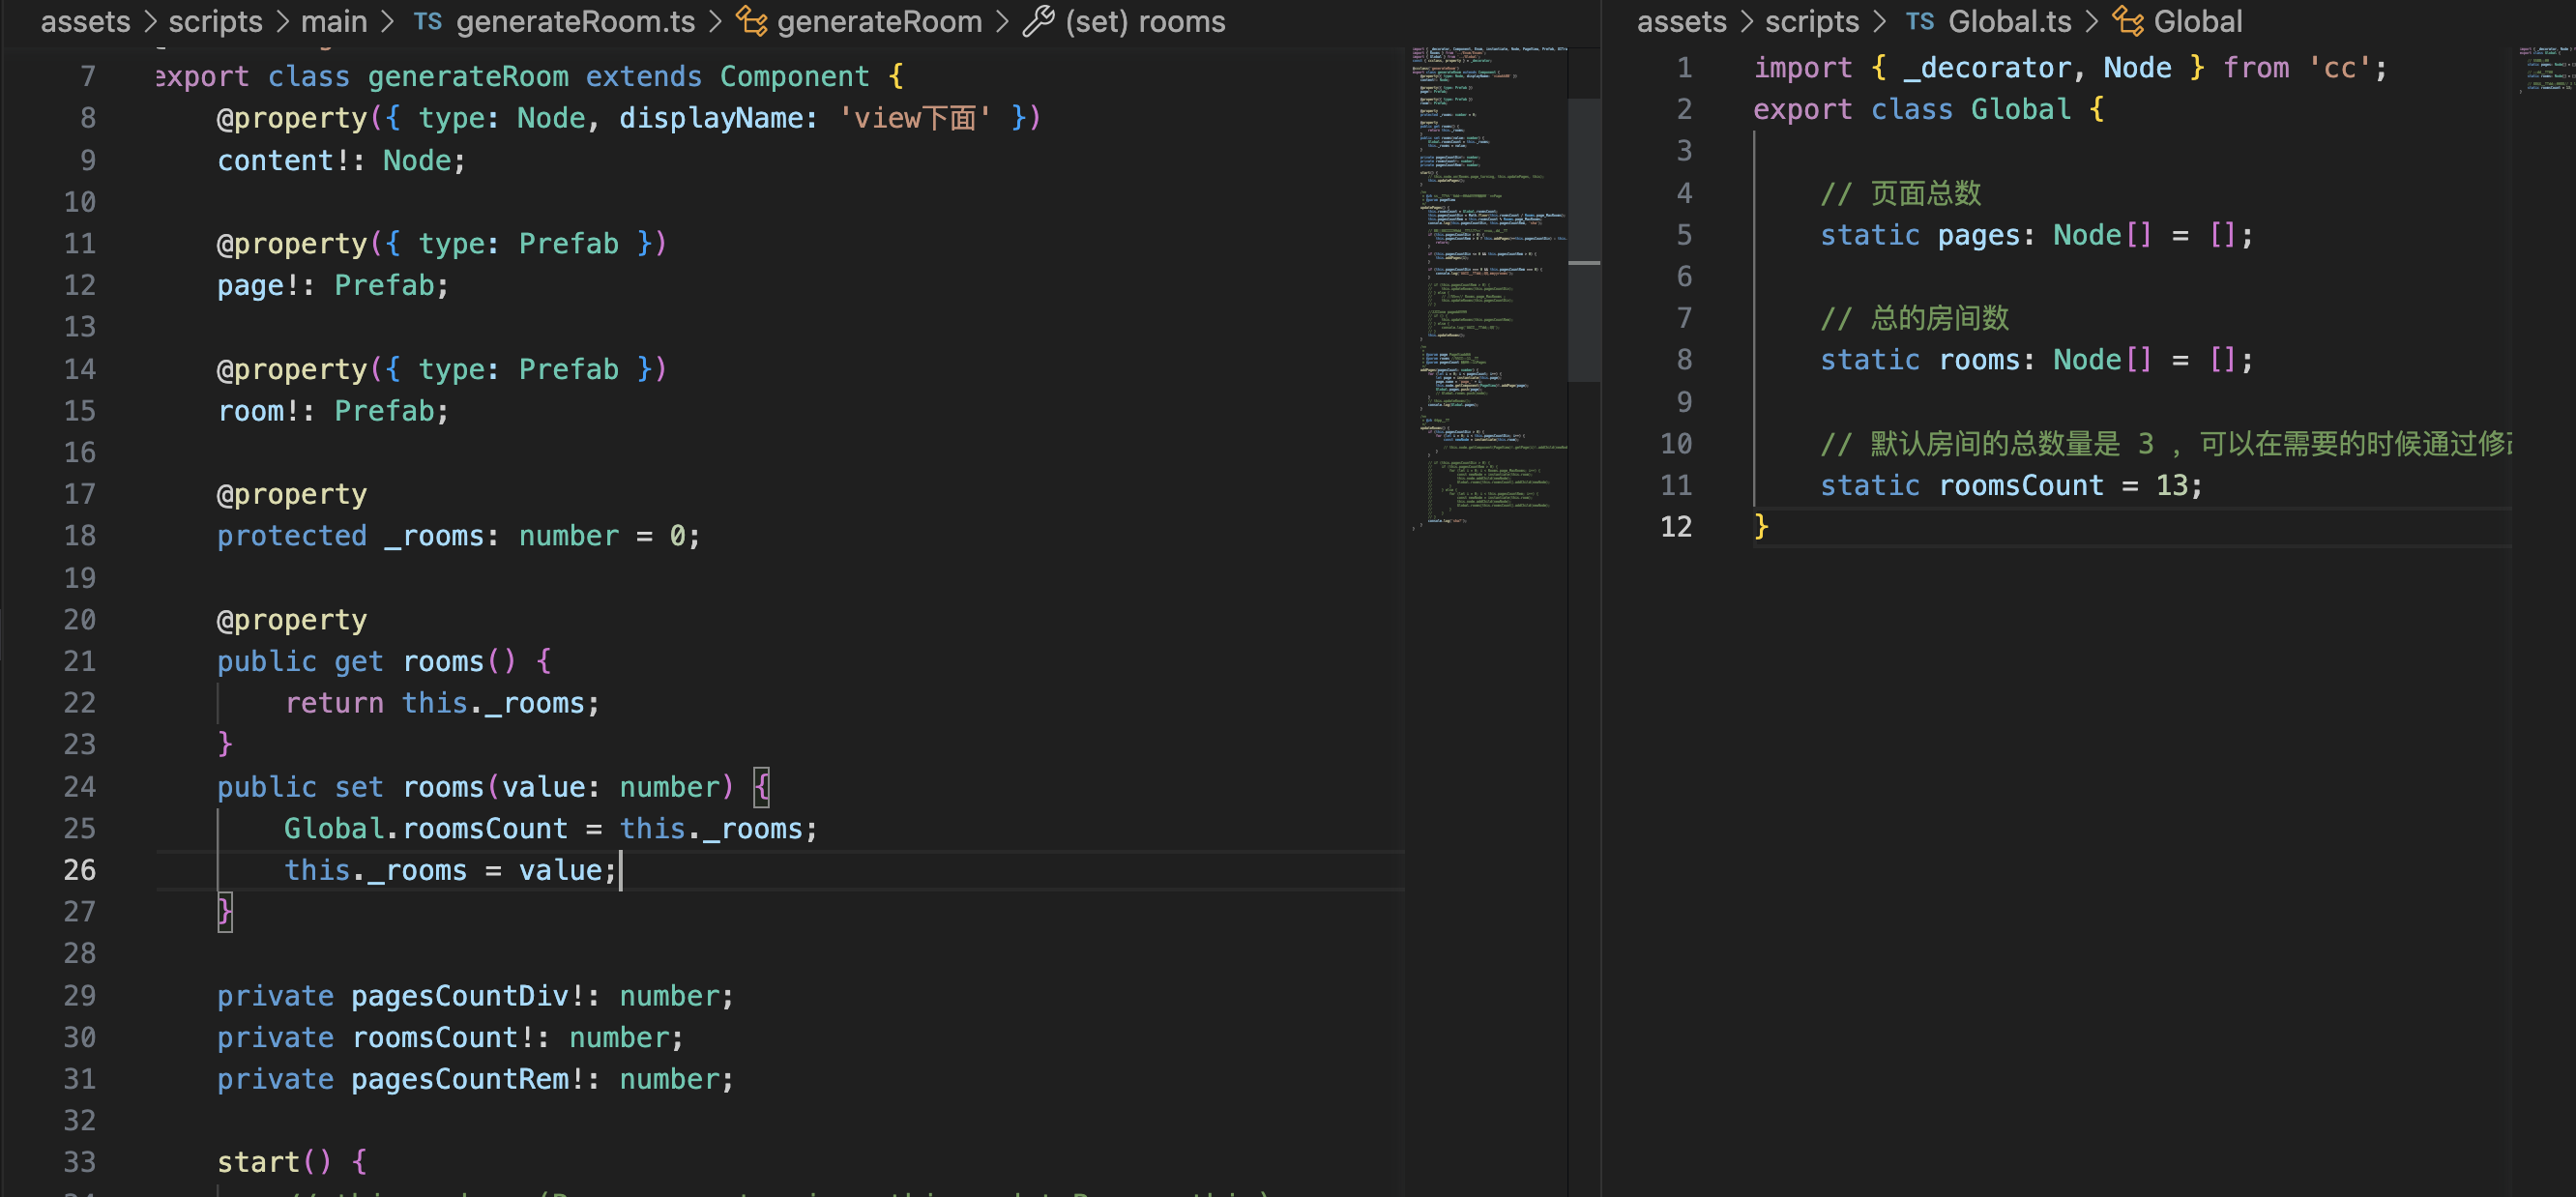The height and width of the screenshot is (1197, 2576).
Task: Click the TS icon before generateRoom.ts breadcrumb
Action: tap(427, 21)
